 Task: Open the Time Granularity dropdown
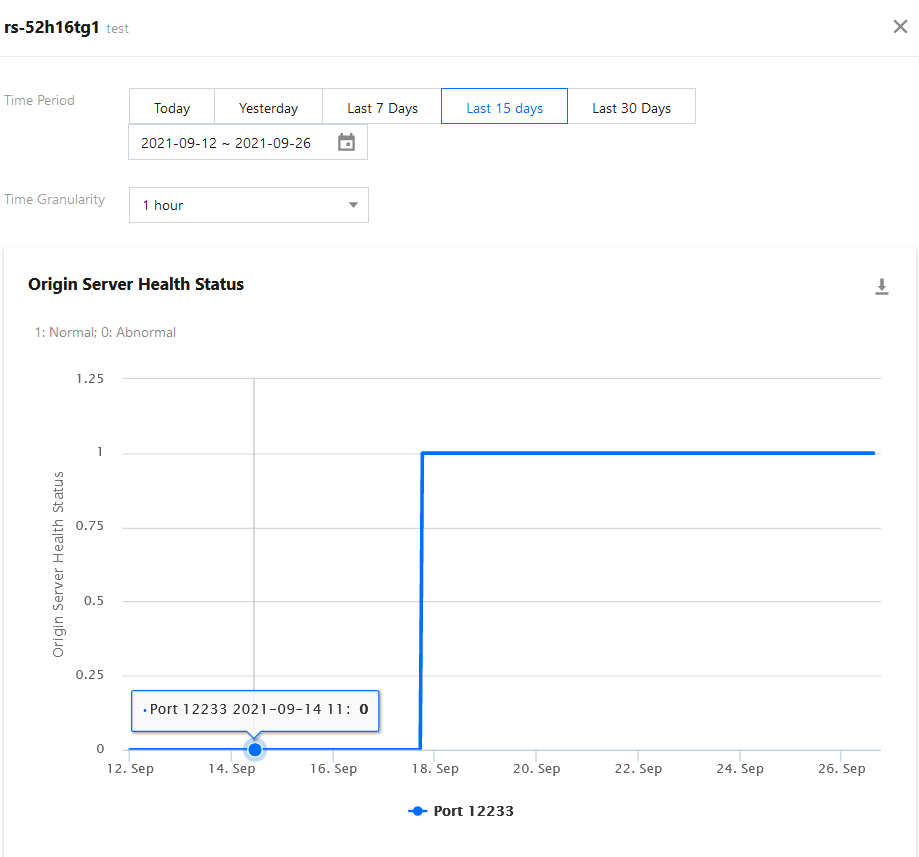[248, 205]
